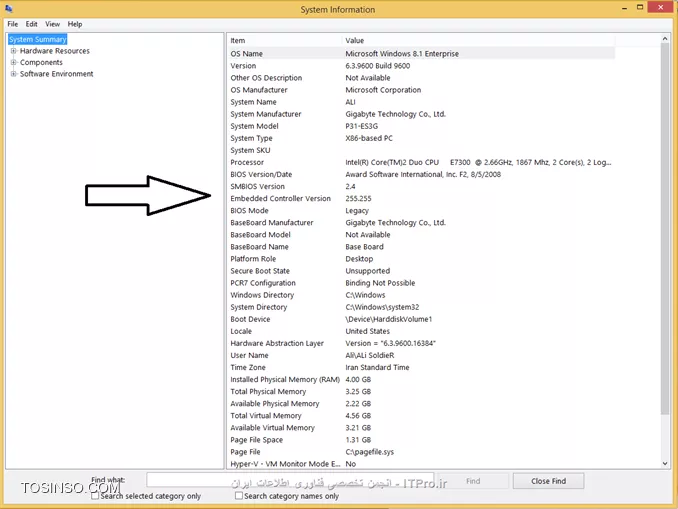Select the Available Physical Memory row
Image resolution: width=678 pixels, height=509 pixels.
pyautogui.click(x=421, y=404)
